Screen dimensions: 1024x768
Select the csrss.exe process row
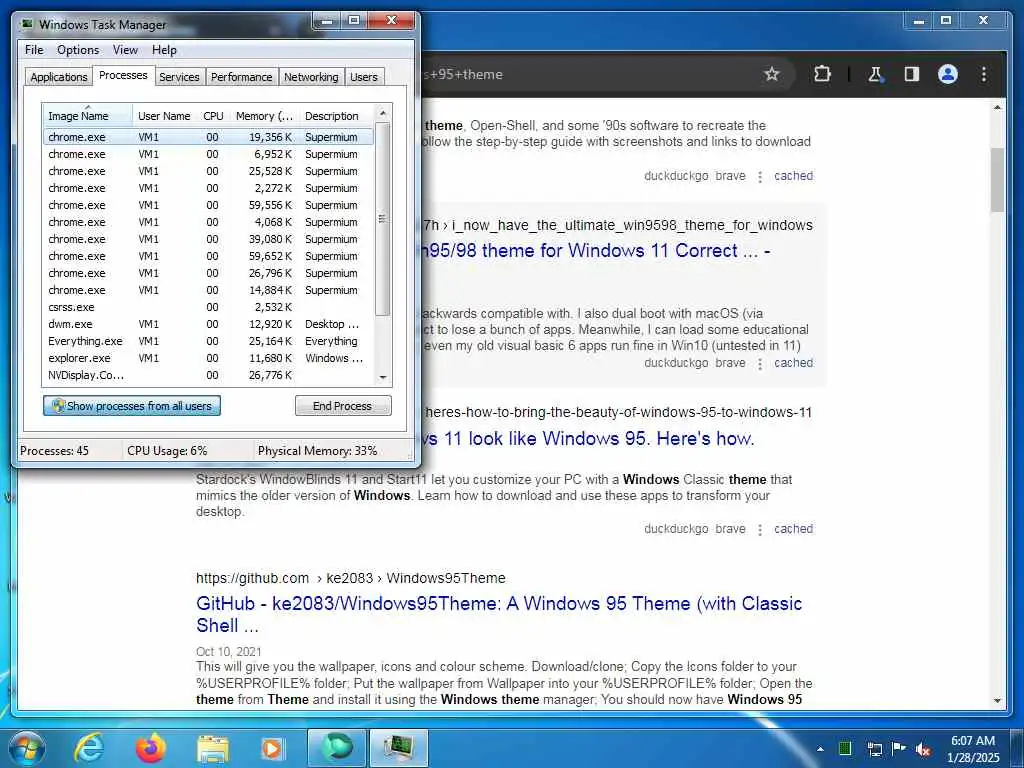[208, 307]
